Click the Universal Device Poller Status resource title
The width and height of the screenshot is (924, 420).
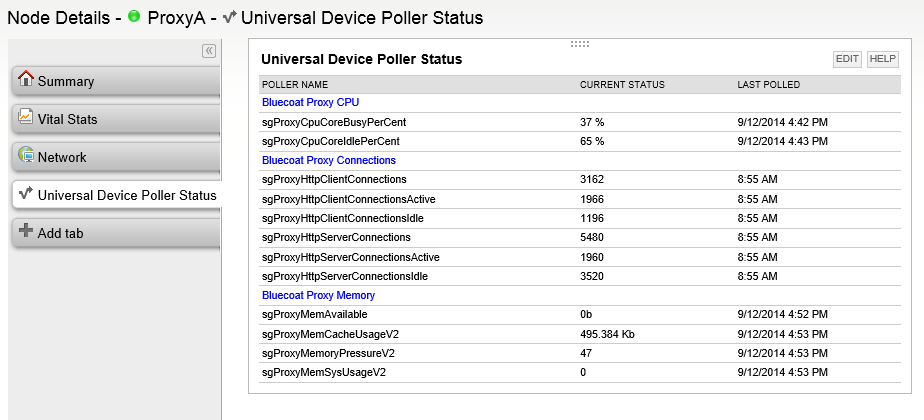coord(361,59)
